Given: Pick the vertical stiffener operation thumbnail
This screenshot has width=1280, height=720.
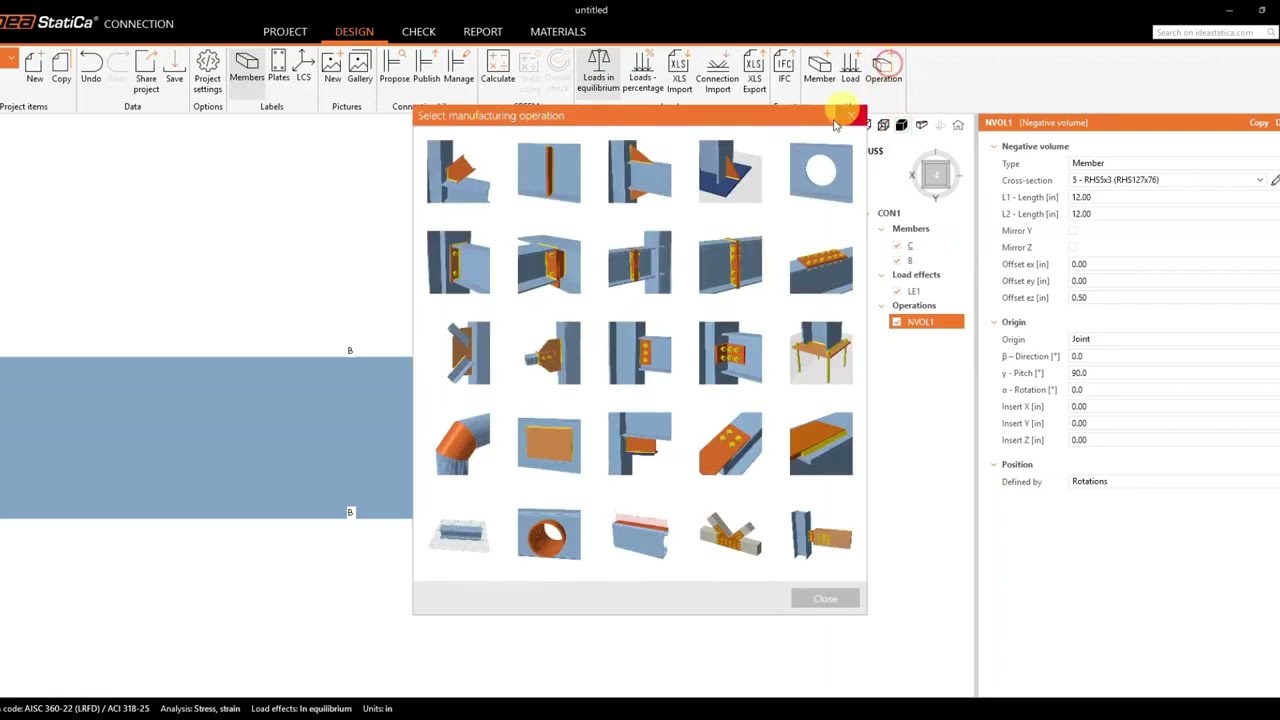Looking at the screenshot, I should click(549, 172).
